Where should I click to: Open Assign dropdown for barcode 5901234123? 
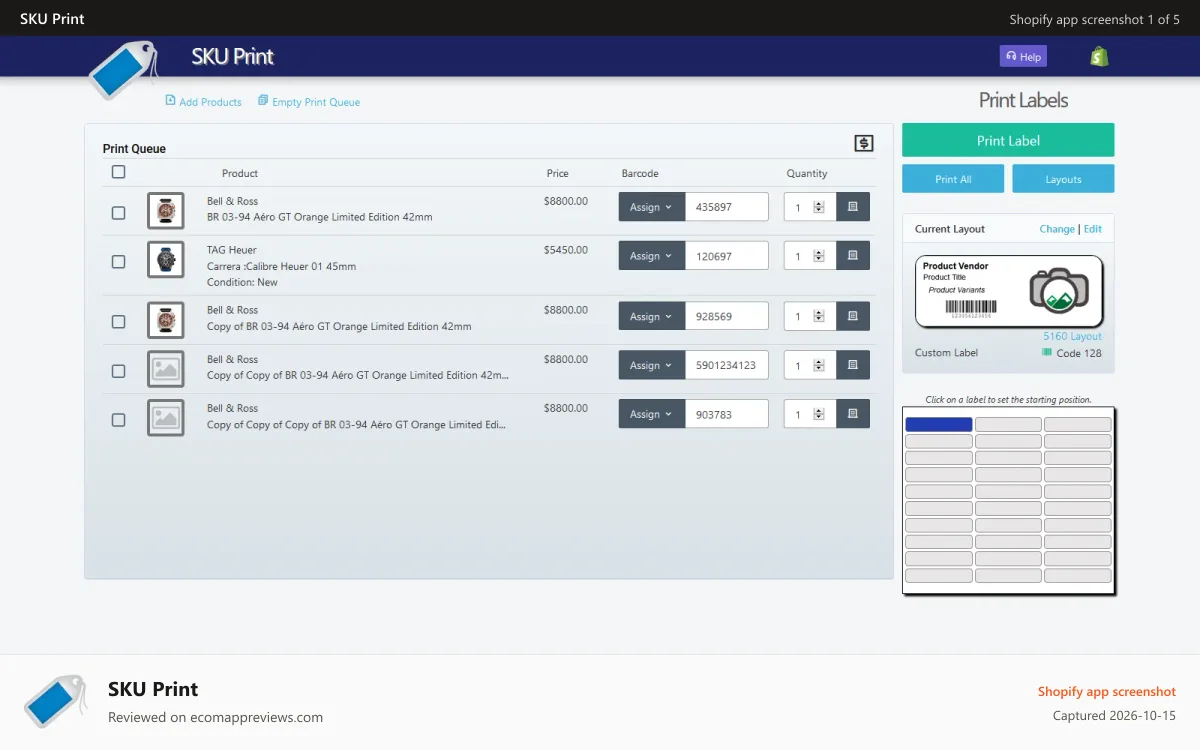pyautogui.click(x=651, y=365)
